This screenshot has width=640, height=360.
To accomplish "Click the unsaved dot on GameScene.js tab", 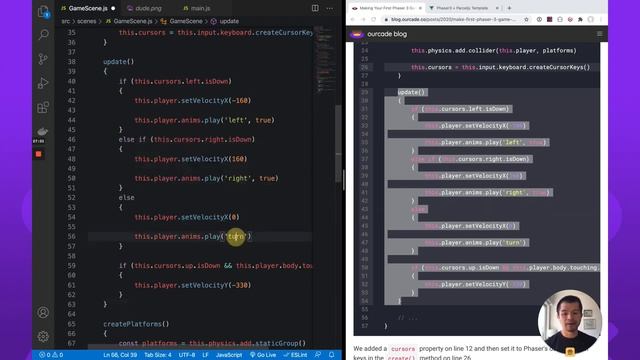I will coord(113,8).
